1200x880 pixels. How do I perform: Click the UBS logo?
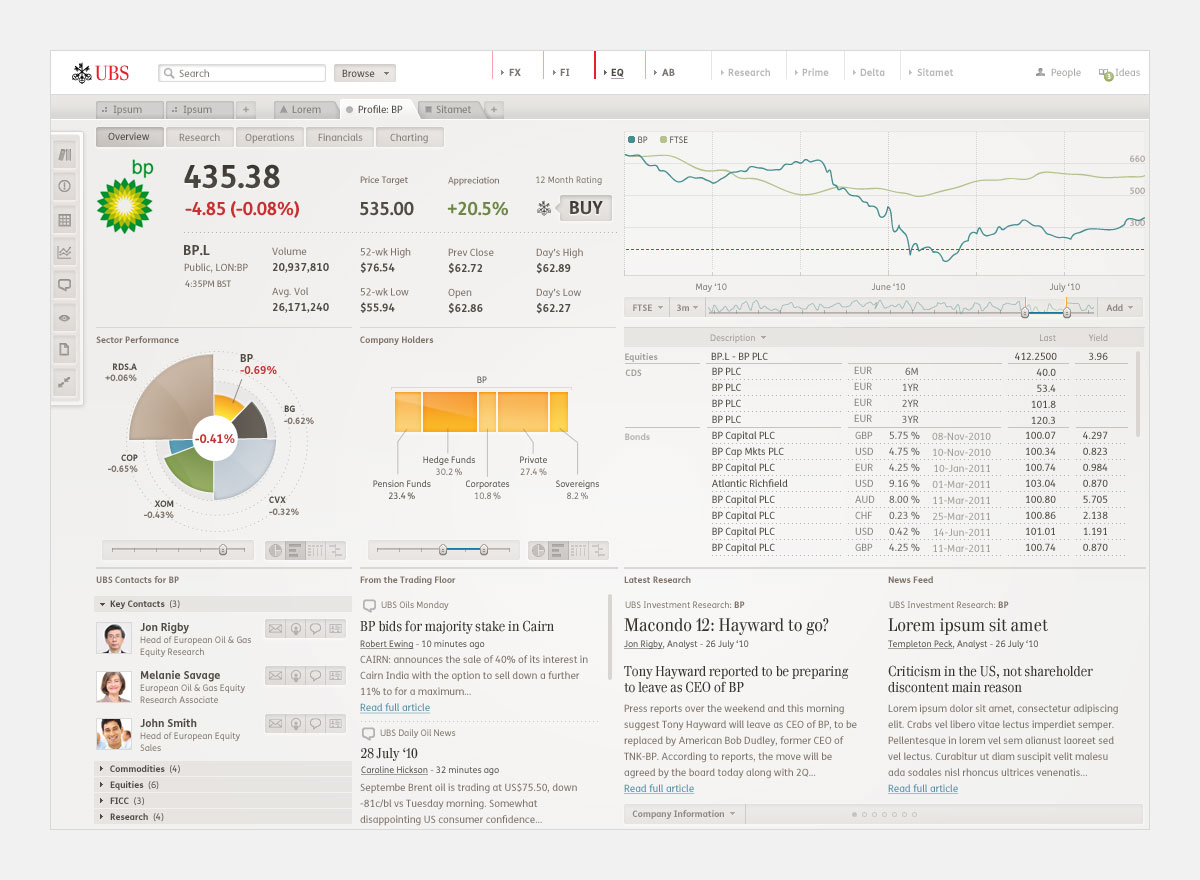101,73
